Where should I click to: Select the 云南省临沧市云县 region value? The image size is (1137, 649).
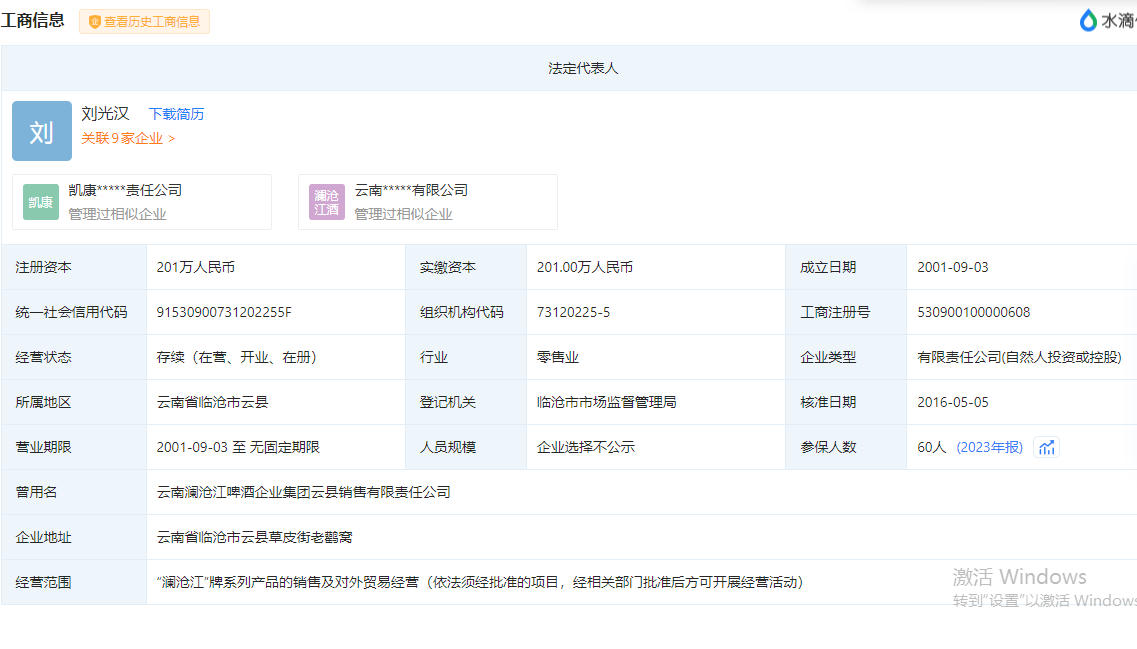[212, 402]
